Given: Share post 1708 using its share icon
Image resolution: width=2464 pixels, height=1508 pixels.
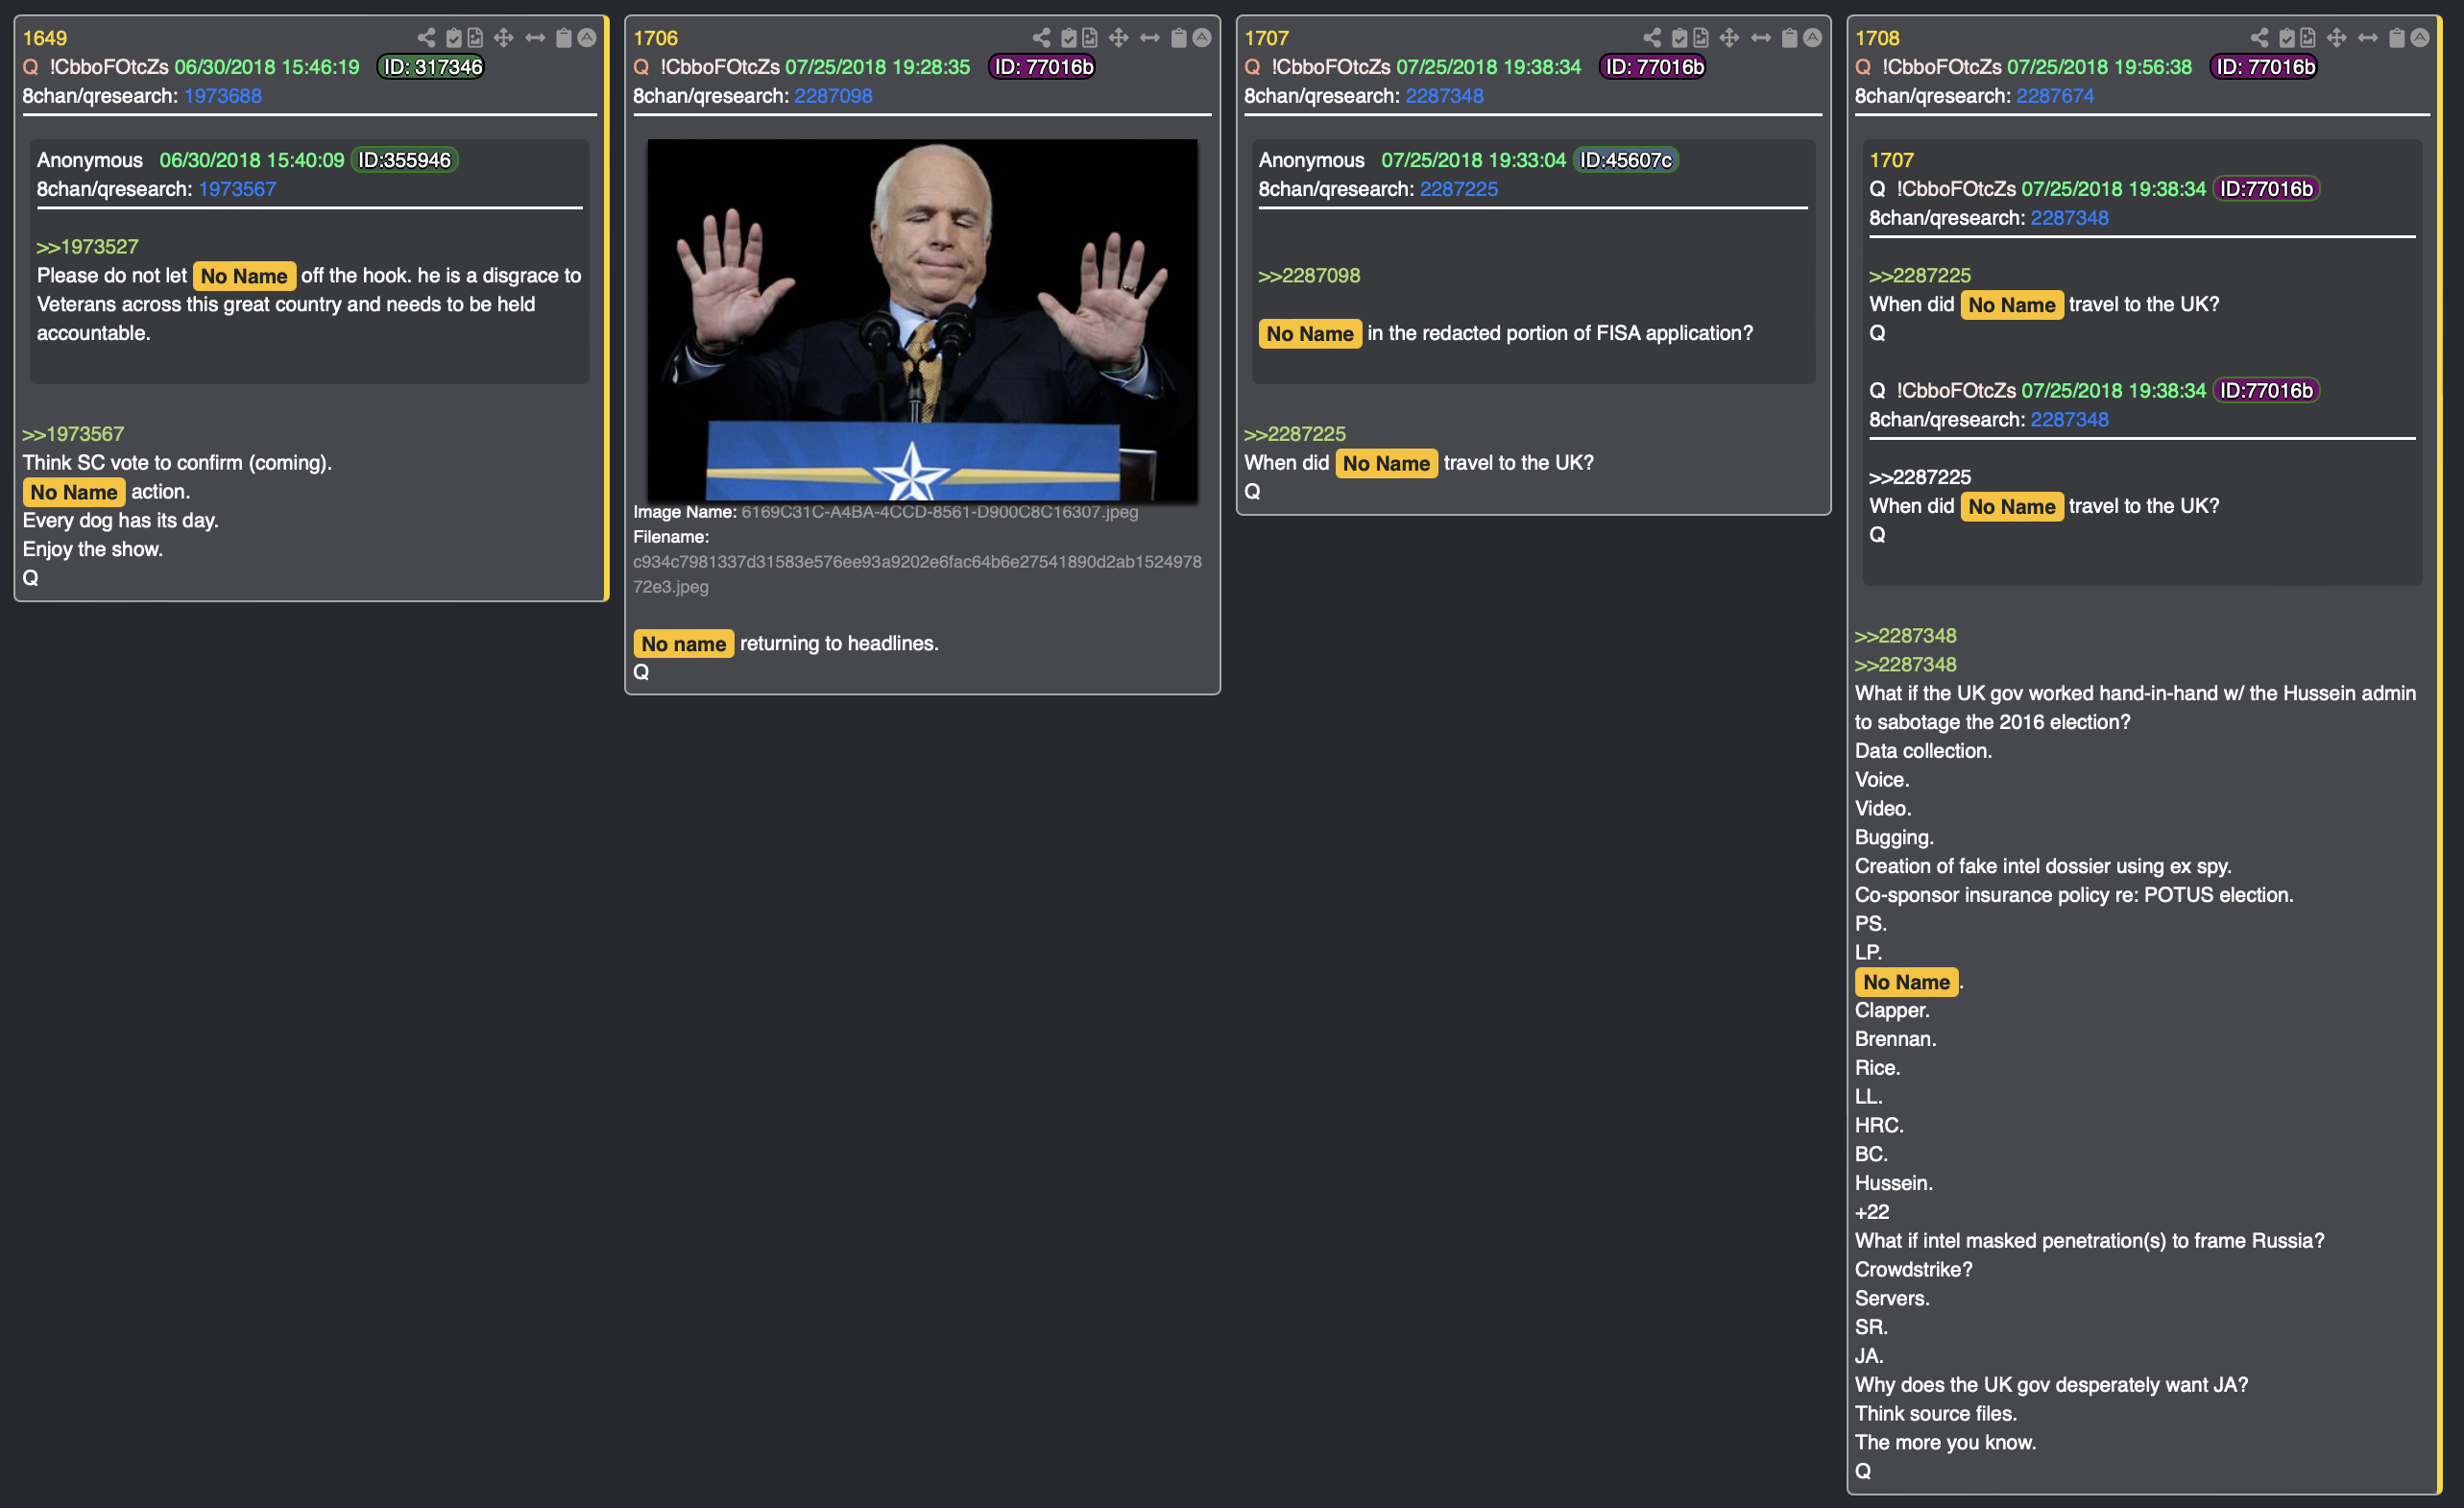Looking at the screenshot, I should [x=2259, y=38].
